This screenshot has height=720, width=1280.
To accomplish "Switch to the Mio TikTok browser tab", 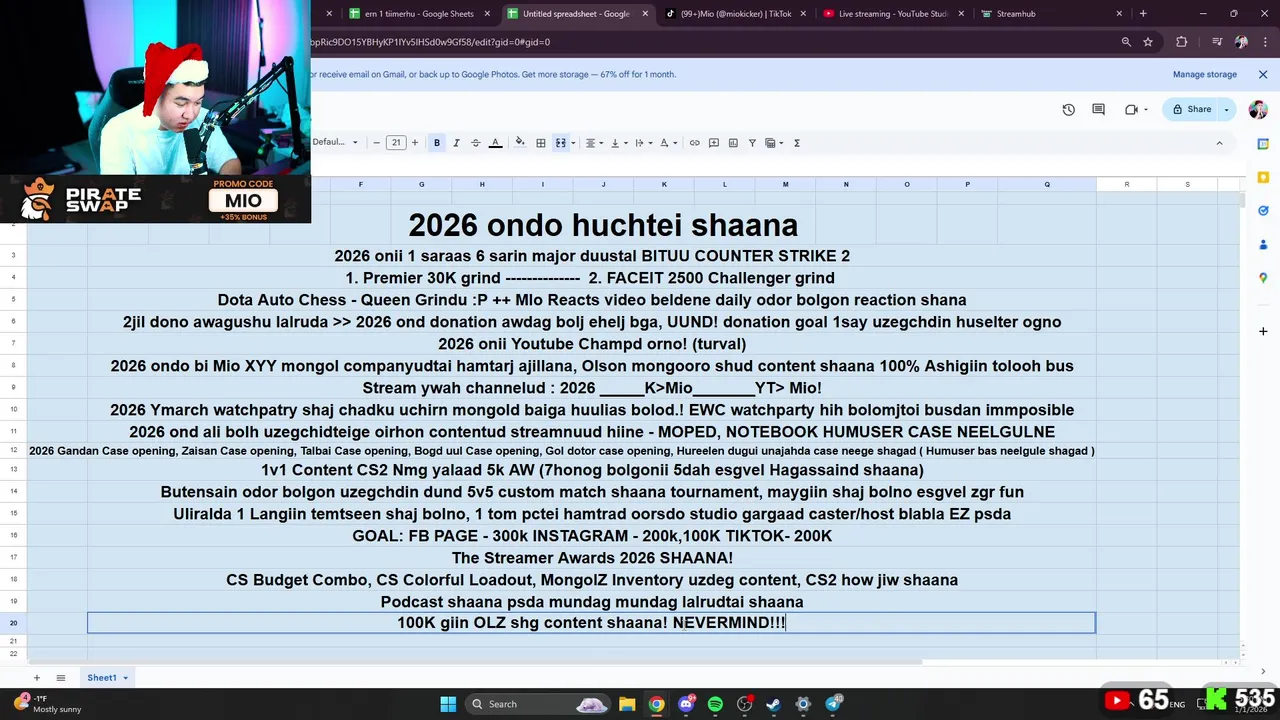I will point(737,14).
